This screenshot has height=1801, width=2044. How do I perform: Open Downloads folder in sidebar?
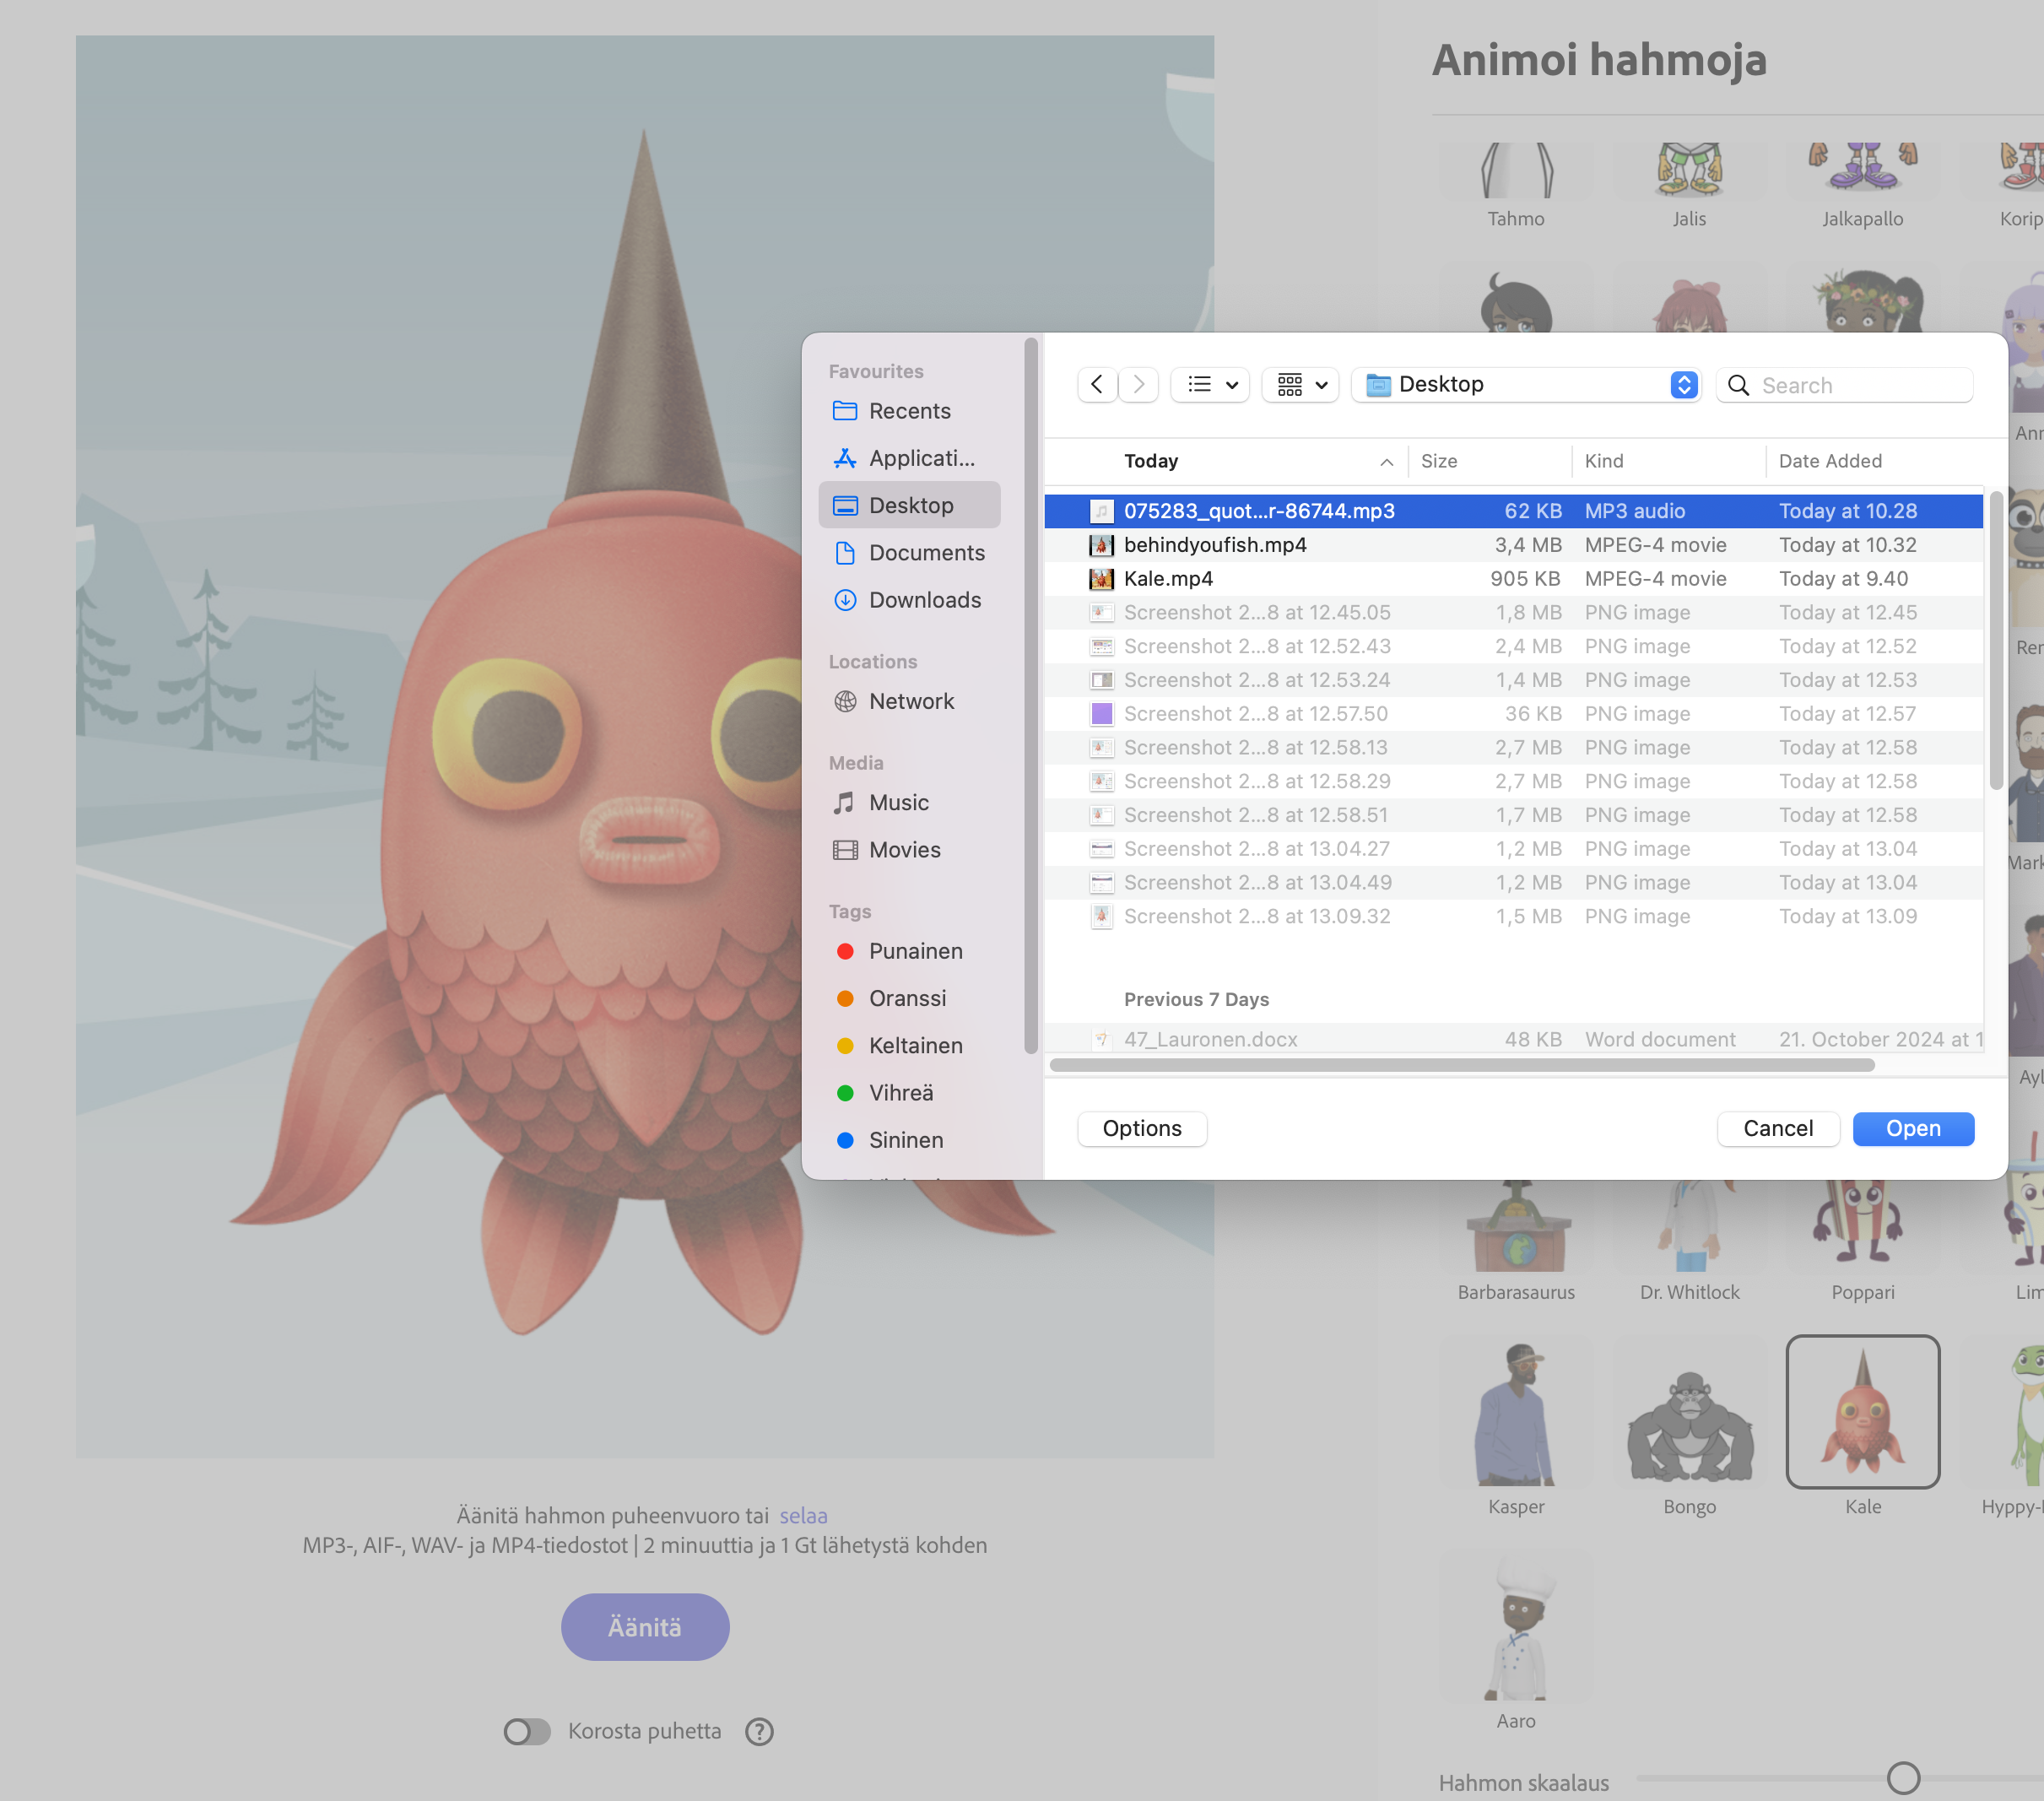click(x=924, y=600)
